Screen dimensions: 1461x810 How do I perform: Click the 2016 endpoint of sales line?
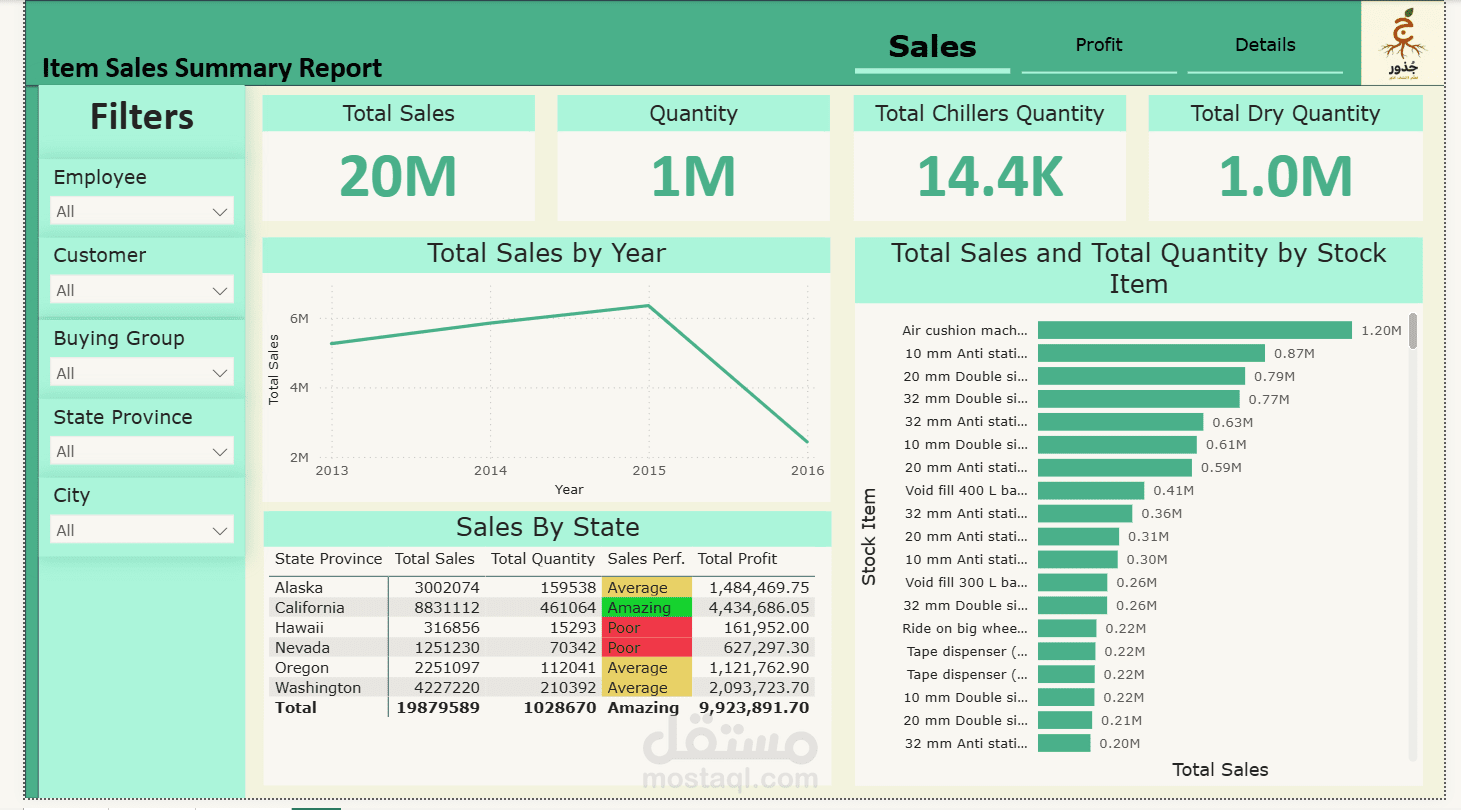point(807,441)
